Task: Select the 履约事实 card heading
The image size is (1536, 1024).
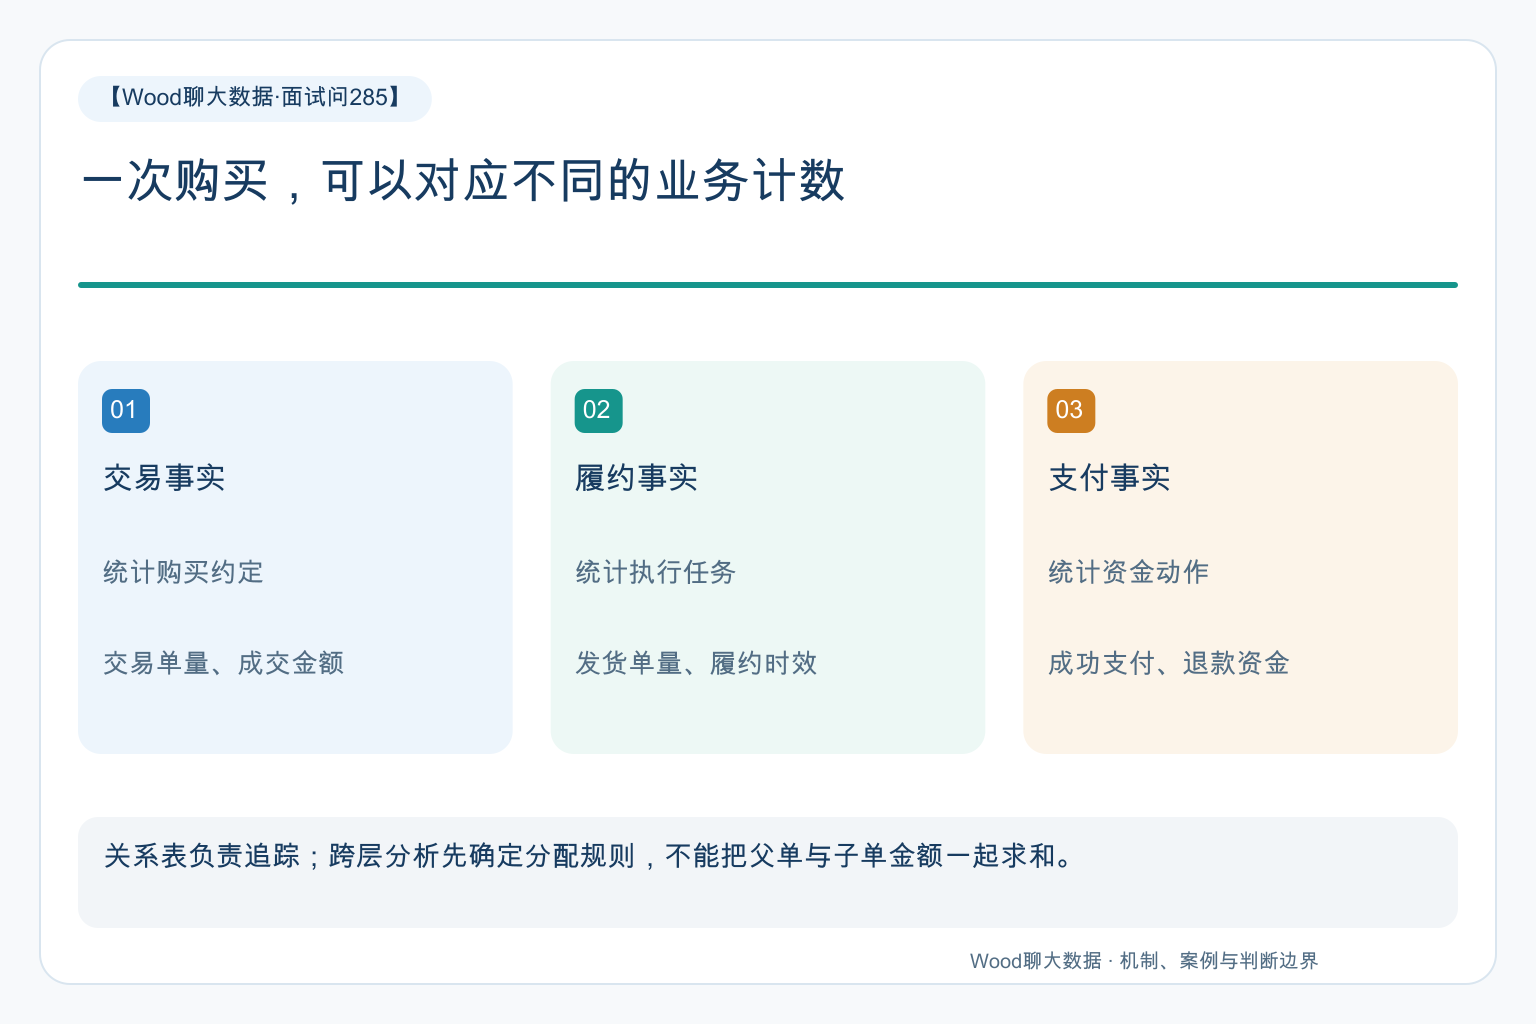Action: [x=636, y=478]
